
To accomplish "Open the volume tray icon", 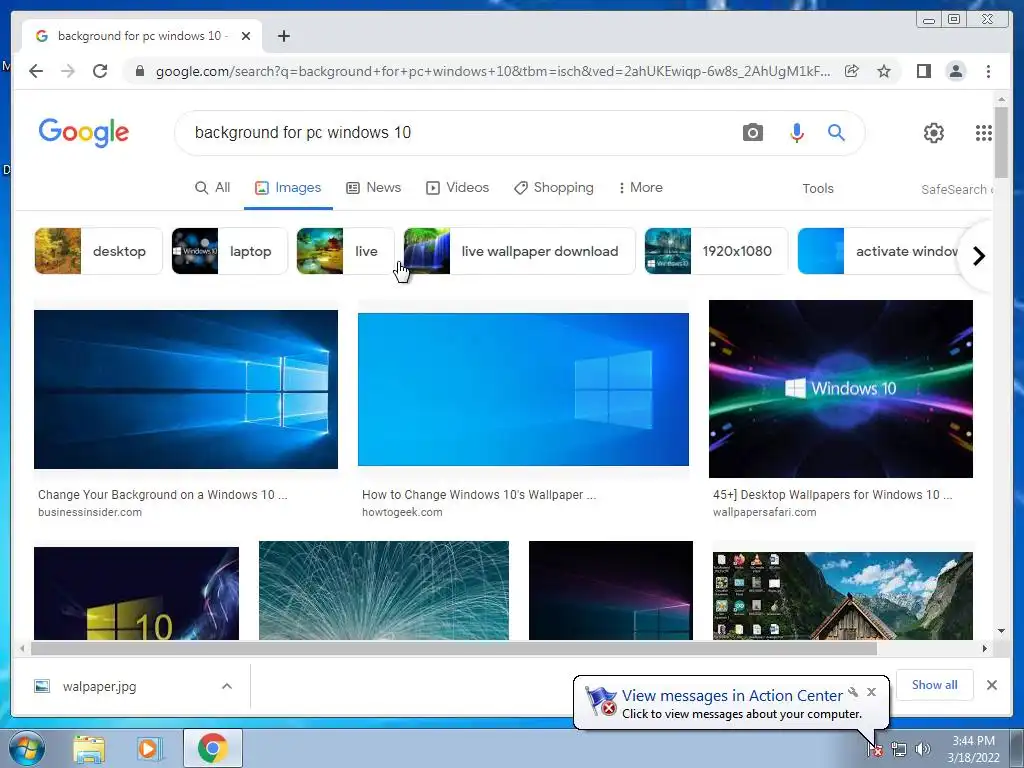I will [x=923, y=750].
